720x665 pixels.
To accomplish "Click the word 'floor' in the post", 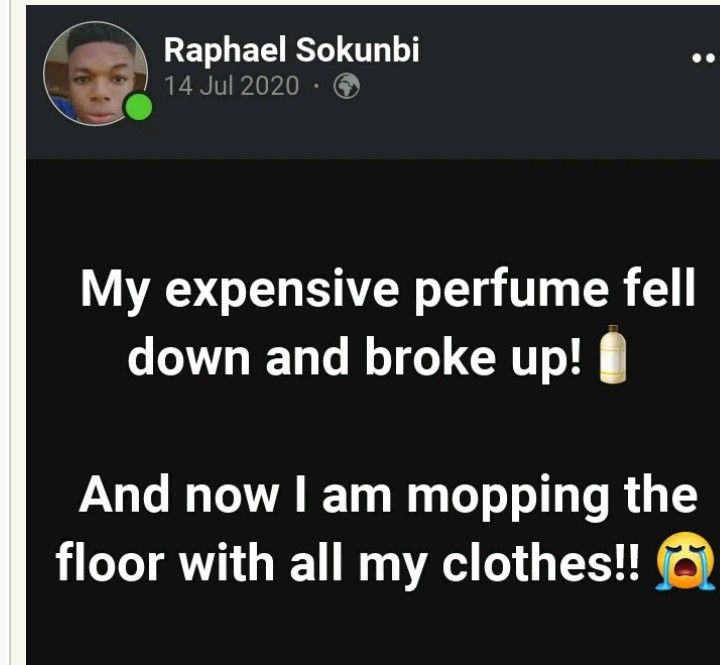I will (110, 562).
